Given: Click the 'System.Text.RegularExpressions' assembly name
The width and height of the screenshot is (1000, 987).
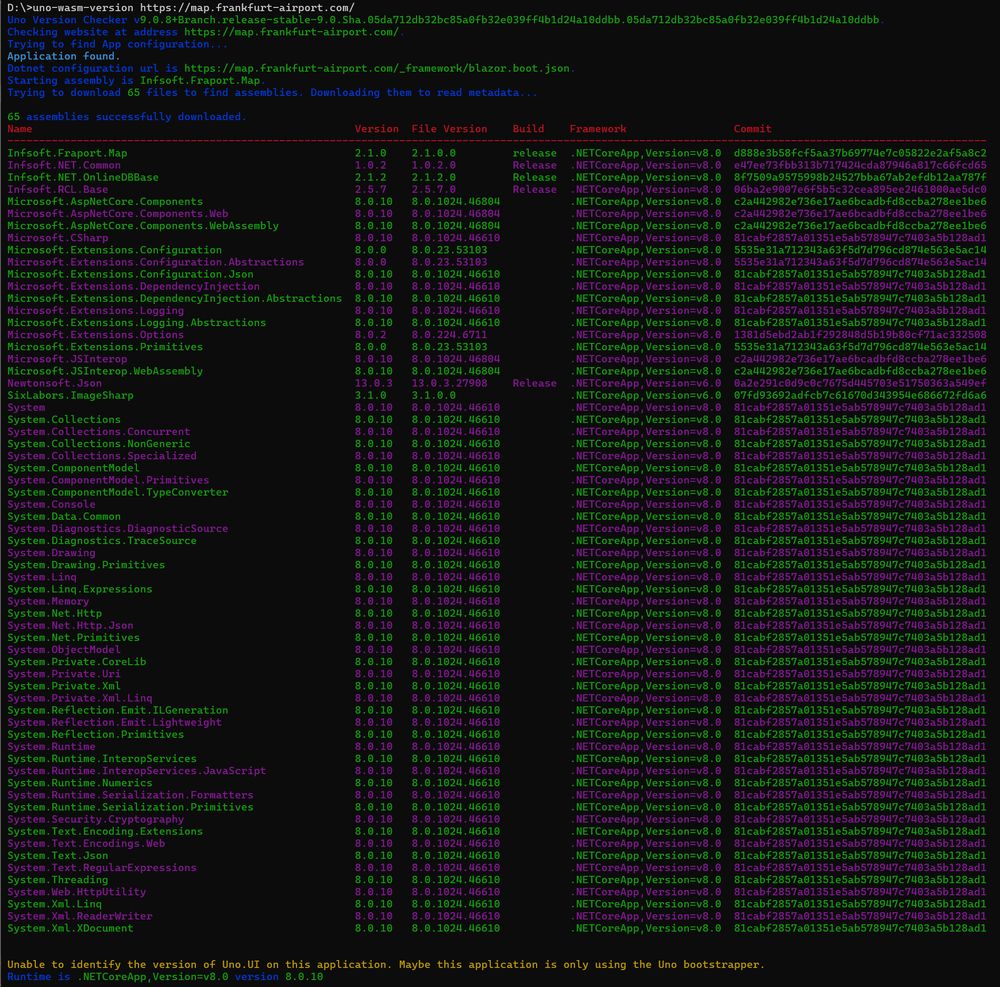Looking at the screenshot, I should pyautogui.click(x=102, y=868).
